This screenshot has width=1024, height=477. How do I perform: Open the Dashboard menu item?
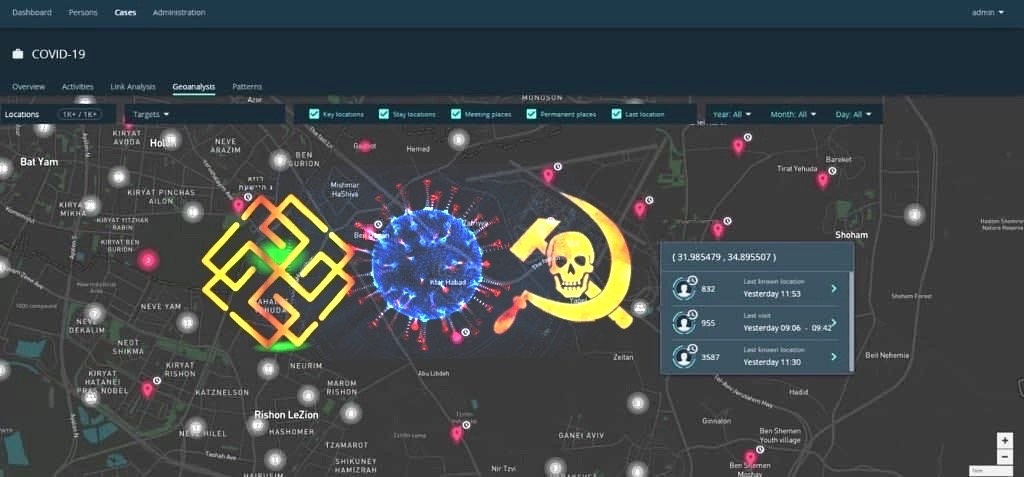(31, 12)
